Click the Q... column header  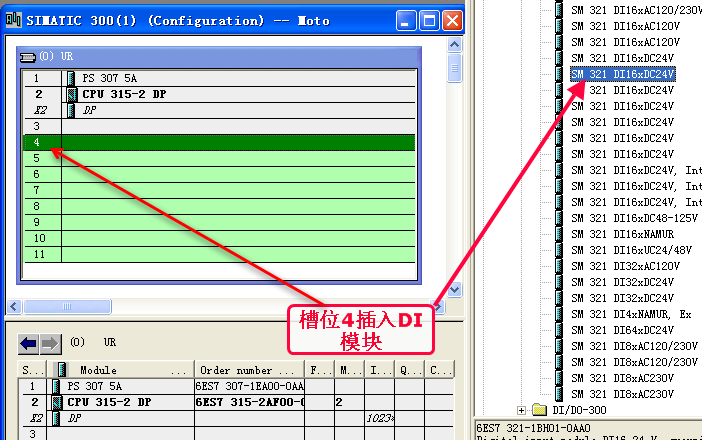pos(410,370)
